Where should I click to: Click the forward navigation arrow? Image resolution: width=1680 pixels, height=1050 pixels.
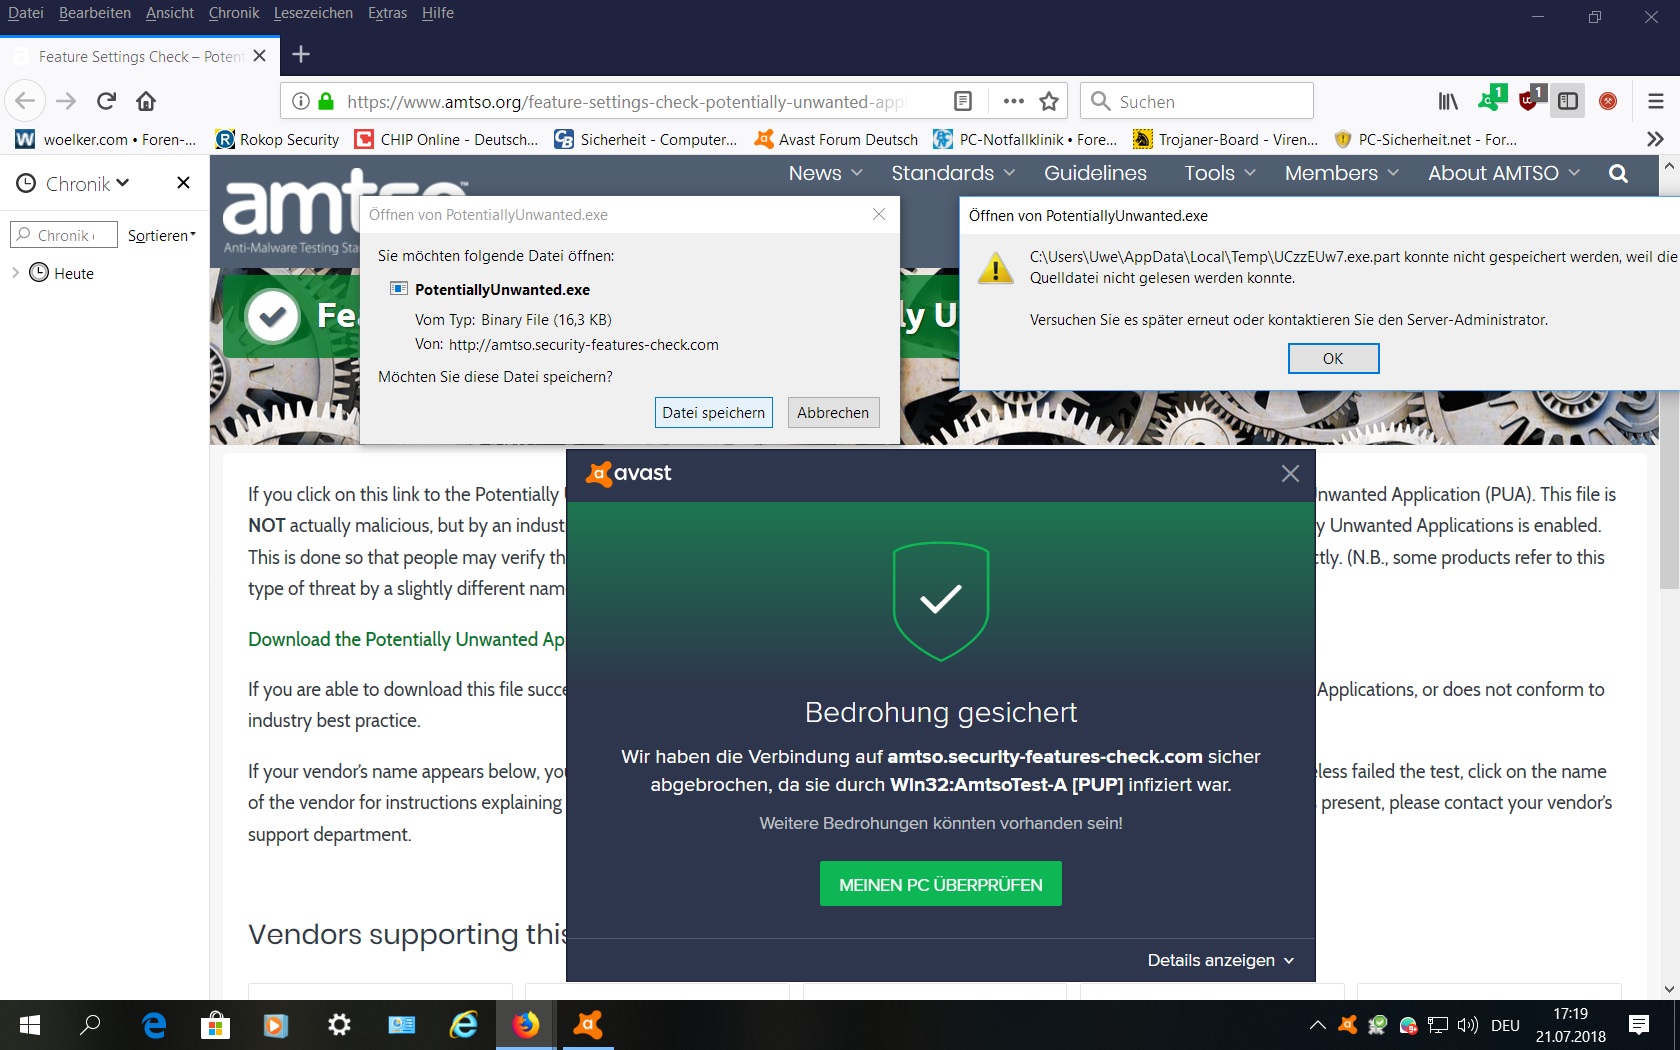[x=66, y=101]
